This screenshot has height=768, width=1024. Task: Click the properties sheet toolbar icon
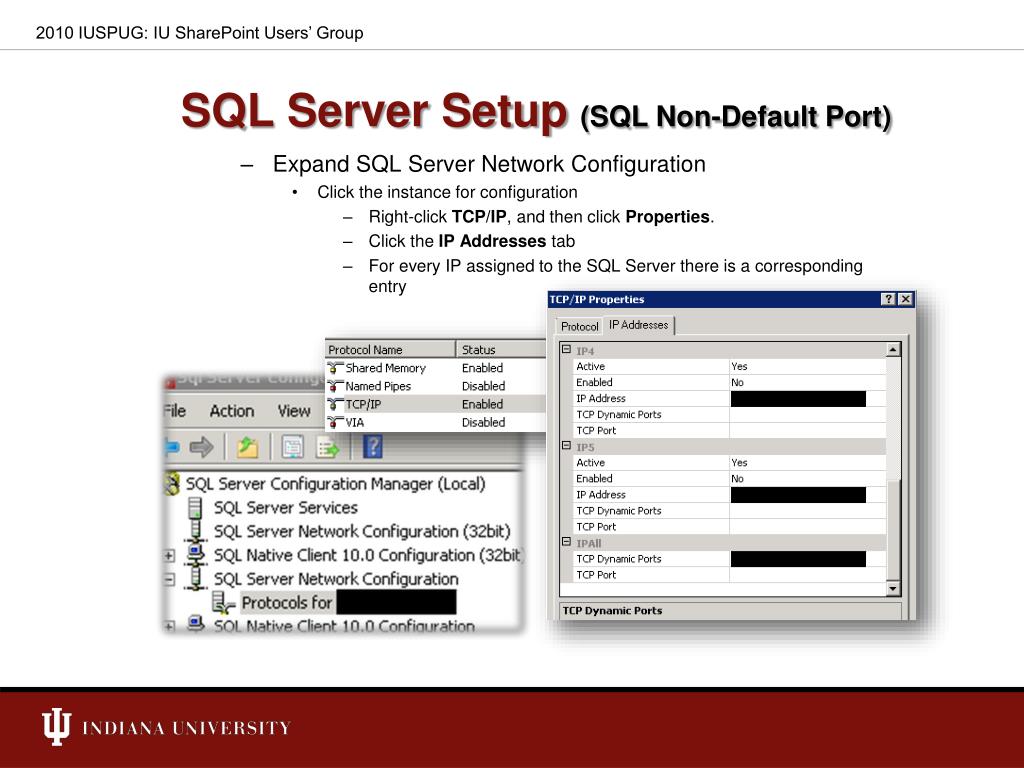[x=293, y=447]
